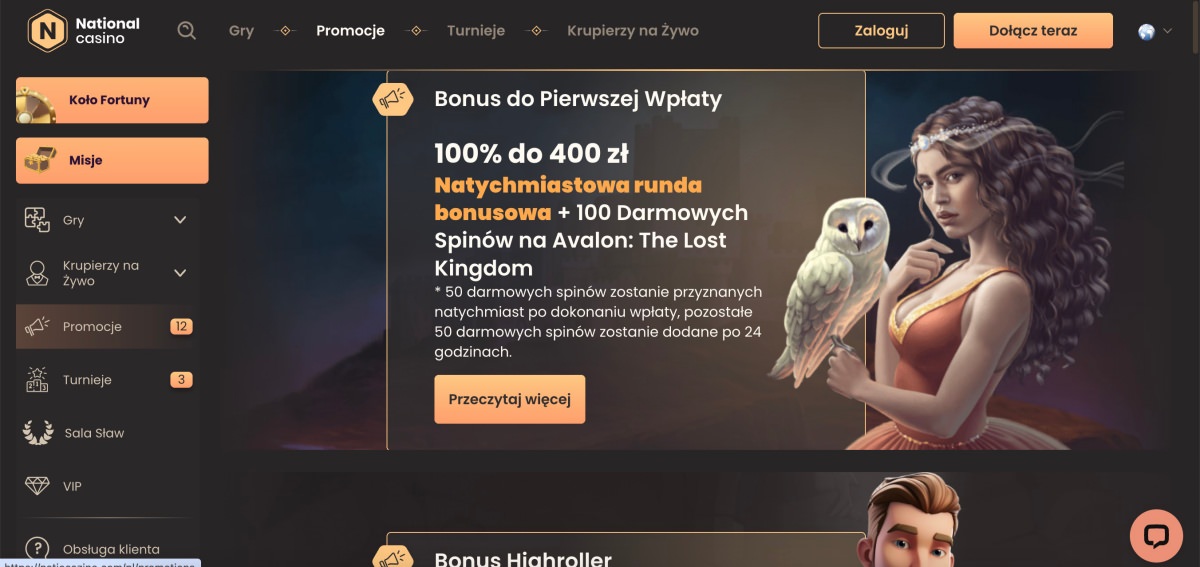Open the Misje treasure chest banner
Viewport: 1200px width, 567px height.
click(x=112, y=160)
